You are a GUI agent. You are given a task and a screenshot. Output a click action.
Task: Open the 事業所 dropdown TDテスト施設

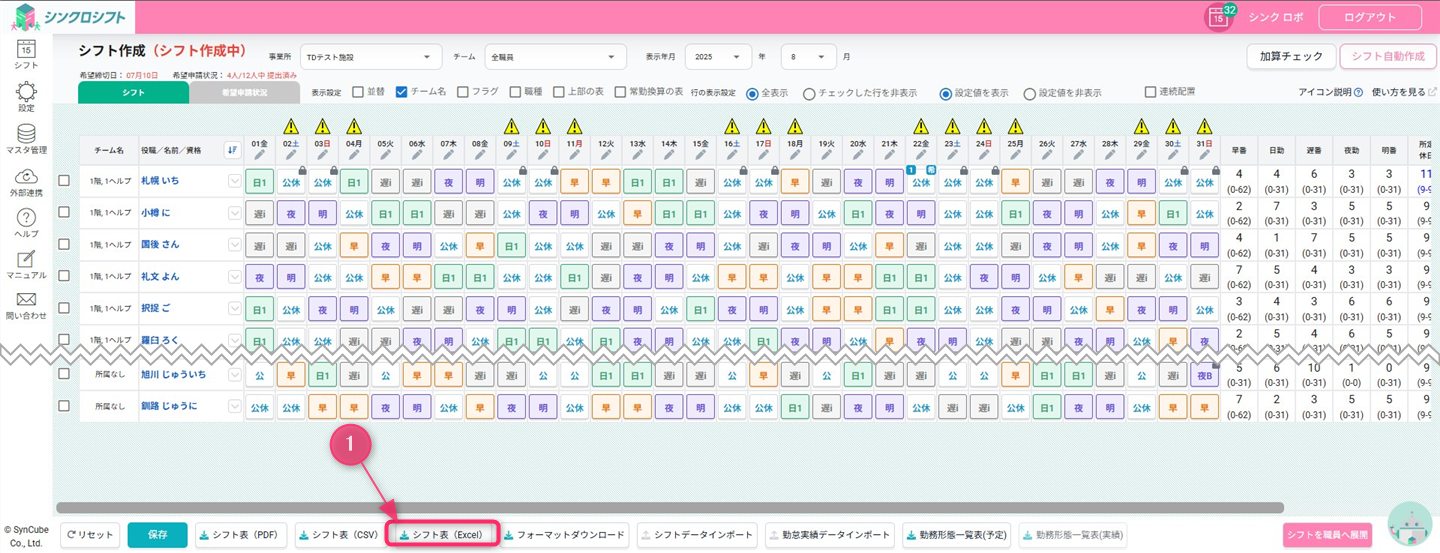[x=371, y=57]
